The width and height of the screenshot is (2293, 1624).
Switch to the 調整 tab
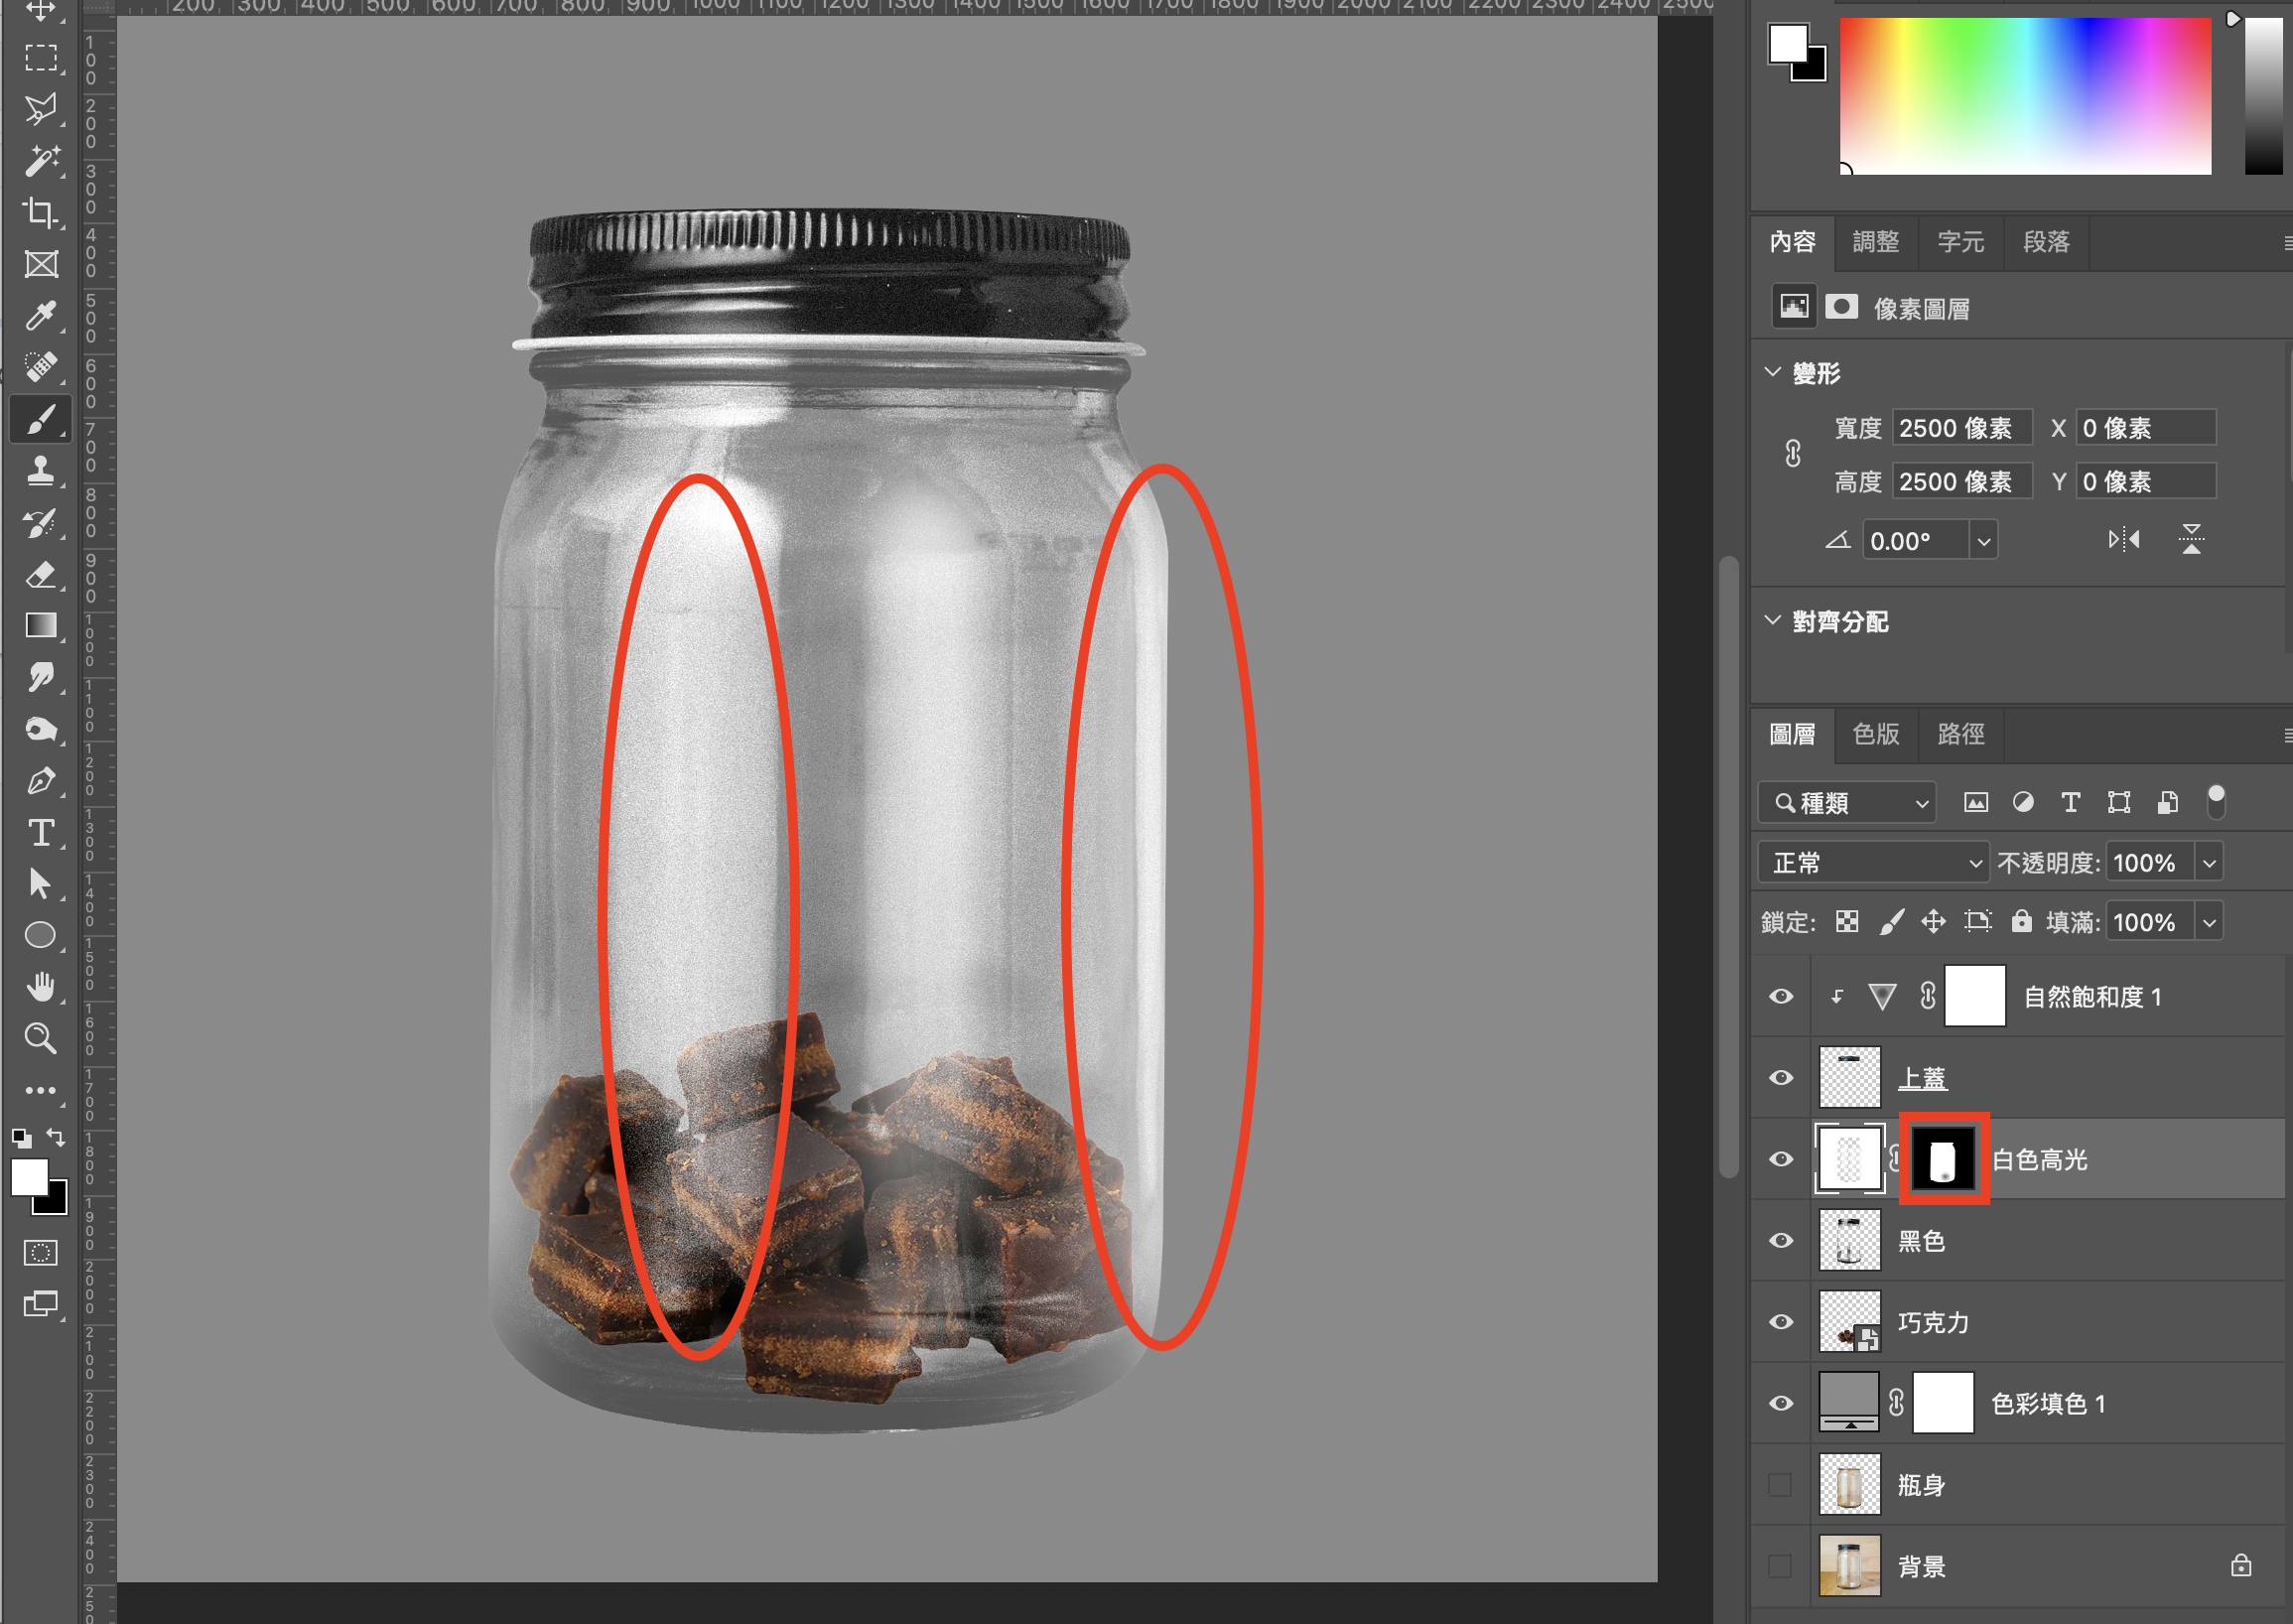click(1876, 242)
